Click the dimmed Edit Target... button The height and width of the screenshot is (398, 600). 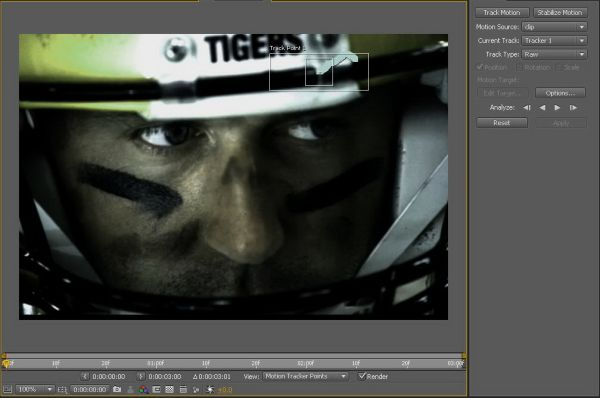pyautogui.click(x=503, y=93)
